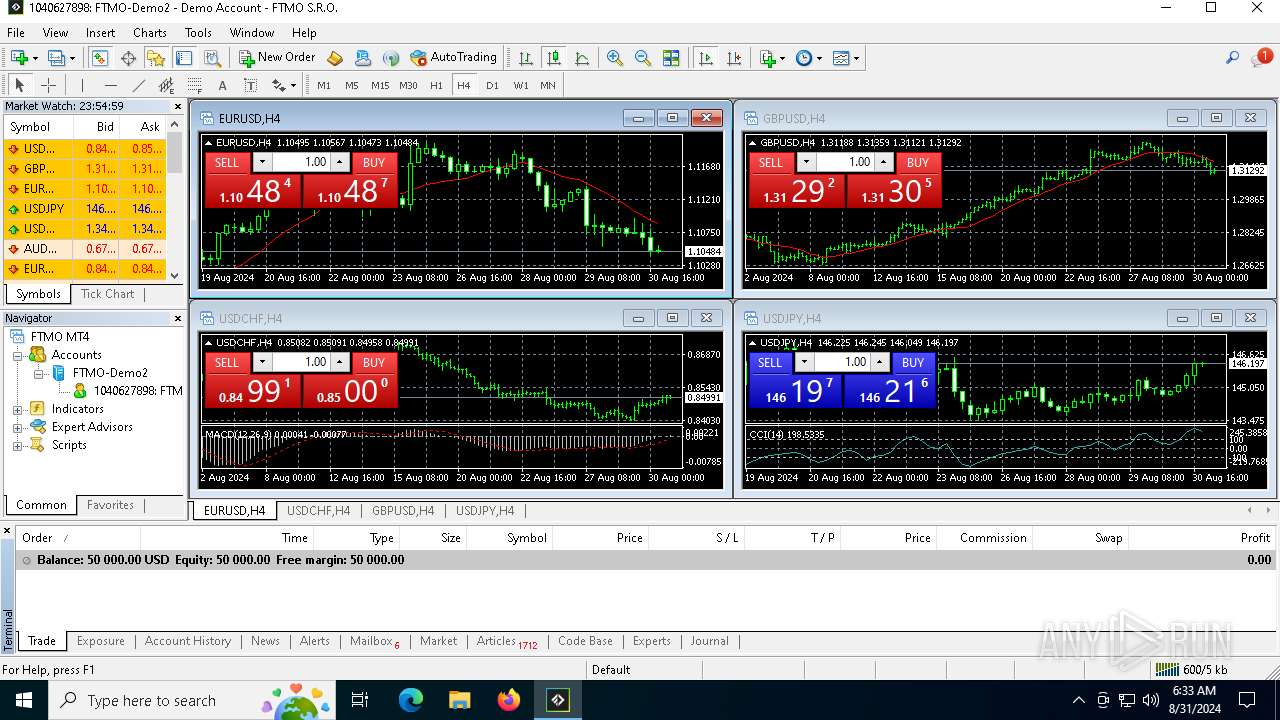
Task: Switch to the M15 timeframe
Action: click(x=380, y=85)
